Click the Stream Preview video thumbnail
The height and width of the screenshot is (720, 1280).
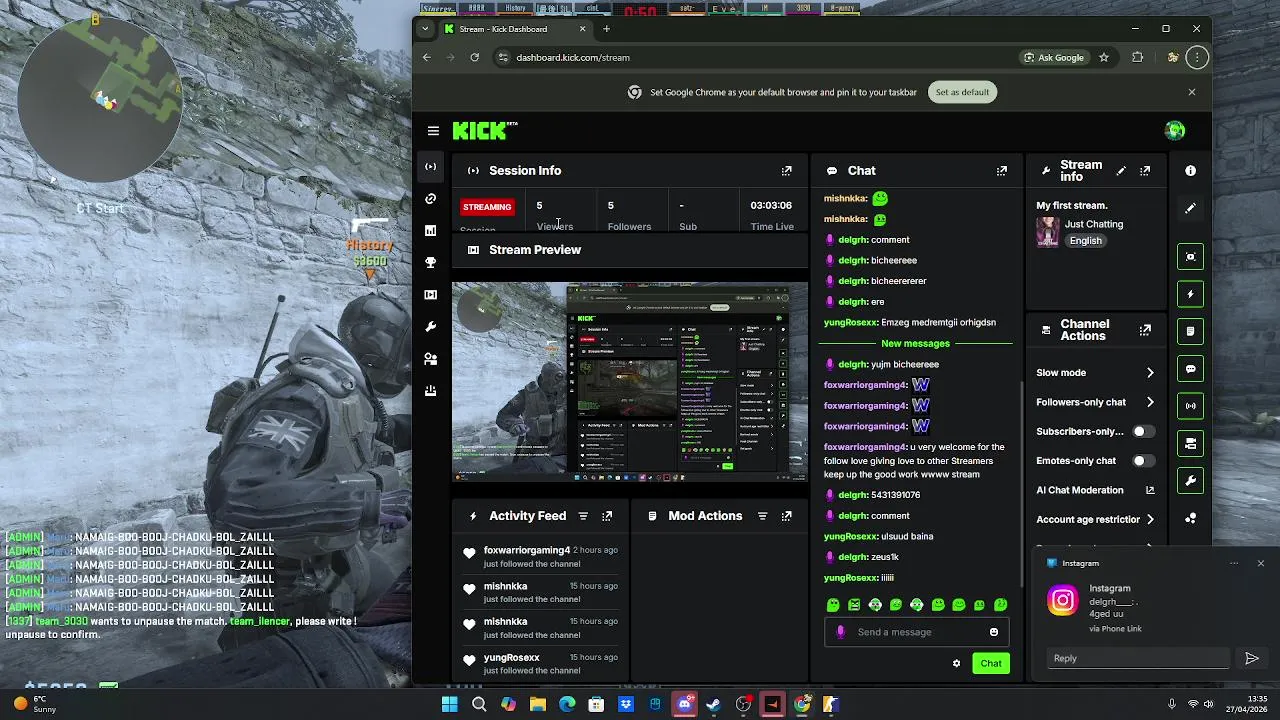point(630,381)
